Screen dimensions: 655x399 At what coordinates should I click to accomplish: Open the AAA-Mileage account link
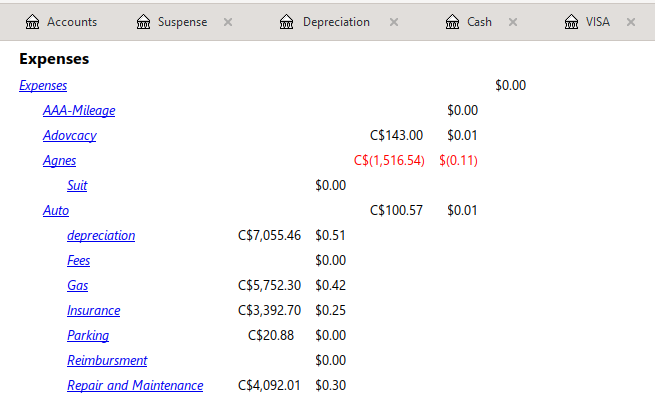coord(79,111)
